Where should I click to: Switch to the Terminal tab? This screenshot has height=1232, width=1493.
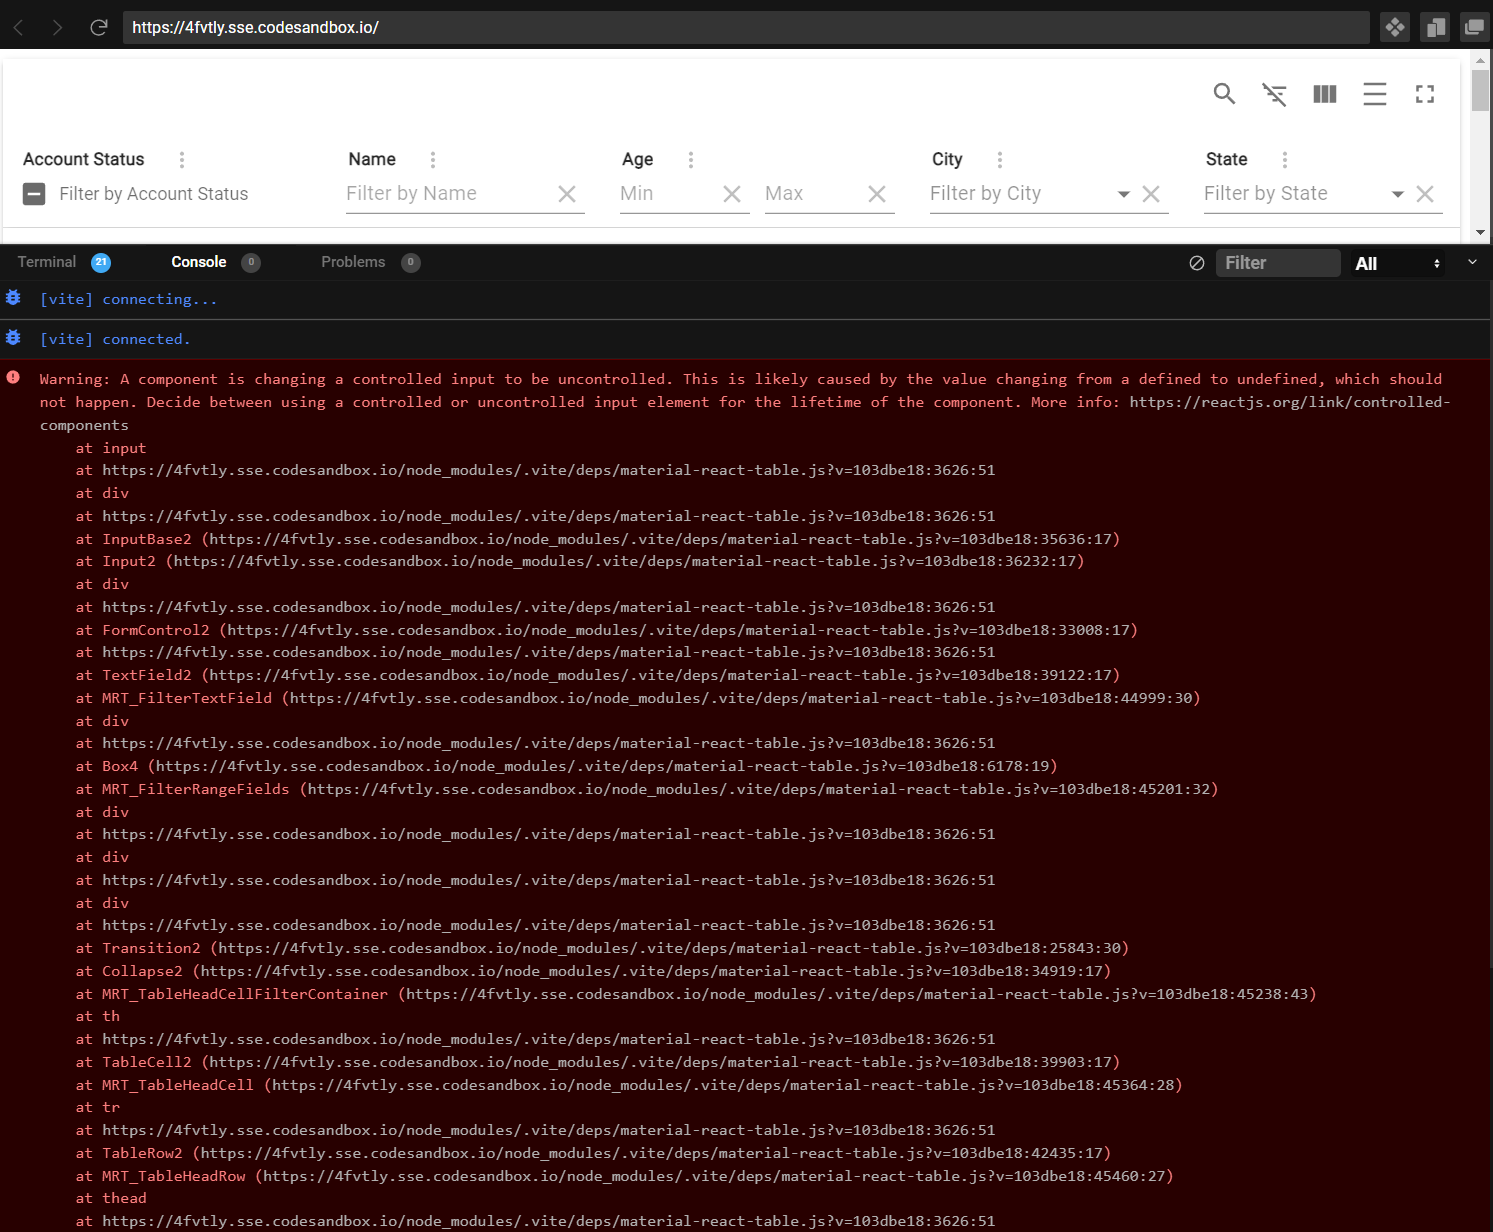(x=46, y=262)
